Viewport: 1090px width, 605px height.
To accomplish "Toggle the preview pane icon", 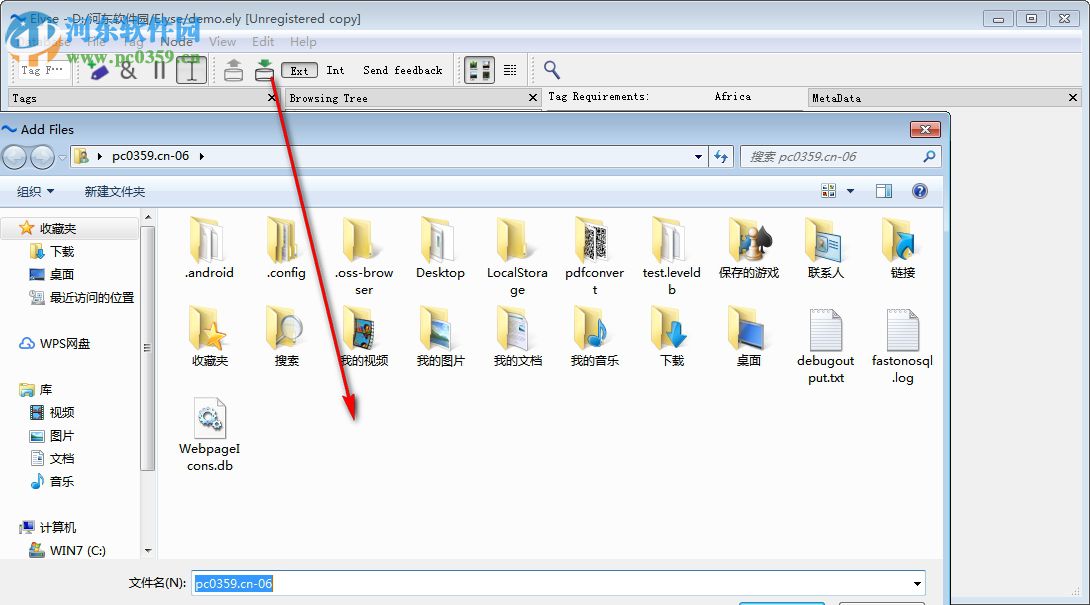I will pos(884,191).
